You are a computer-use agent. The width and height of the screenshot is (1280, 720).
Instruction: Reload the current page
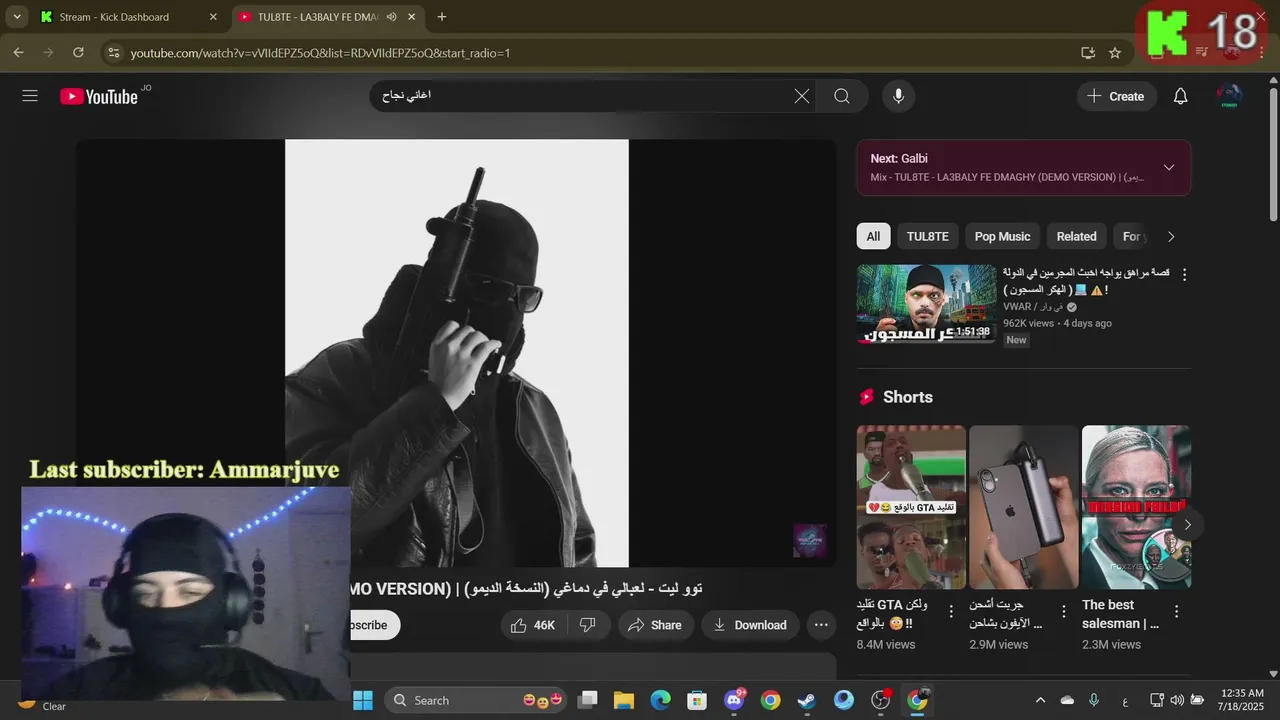(78, 52)
